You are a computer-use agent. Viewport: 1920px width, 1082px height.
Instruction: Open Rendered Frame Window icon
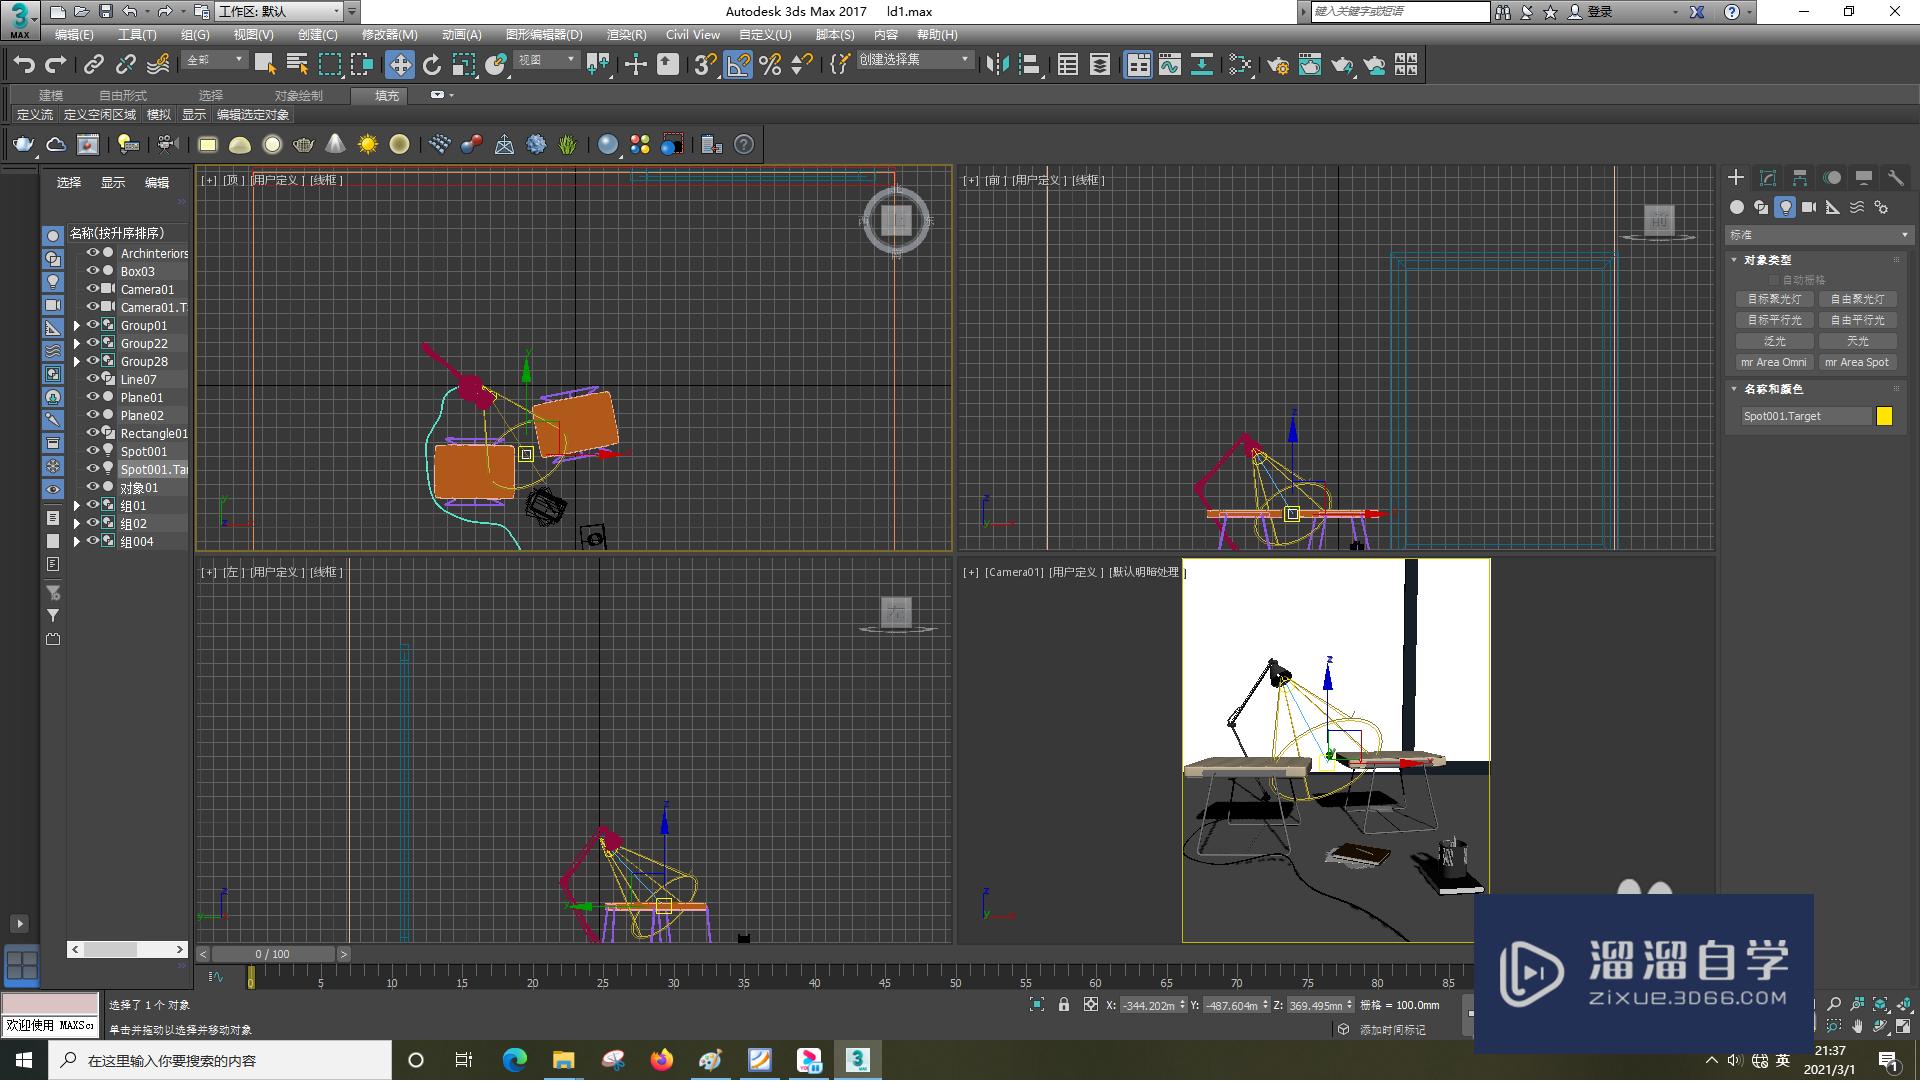click(x=1310, y=65)
